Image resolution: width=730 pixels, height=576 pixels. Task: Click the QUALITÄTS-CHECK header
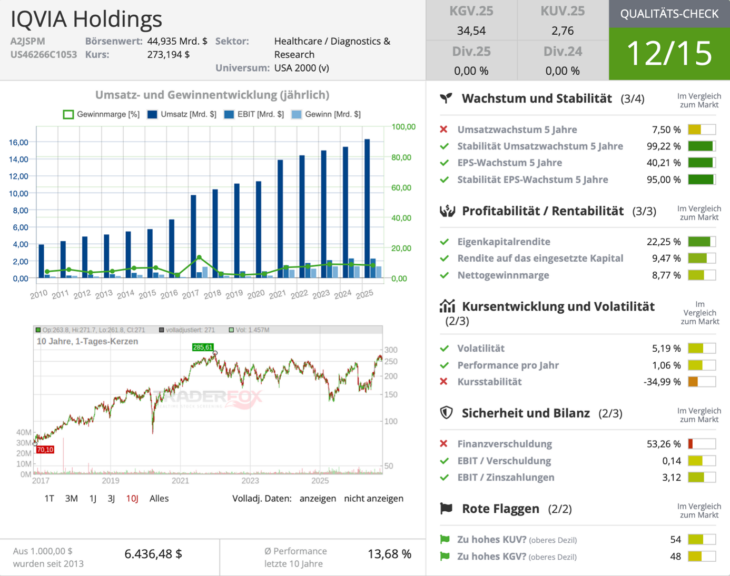point(669,14)
